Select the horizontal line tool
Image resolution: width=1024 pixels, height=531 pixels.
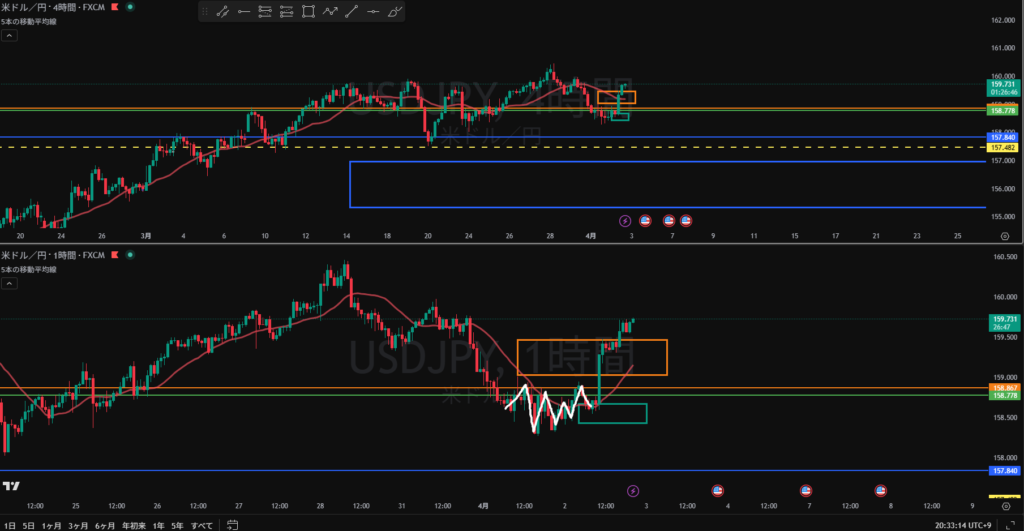point(373,13)
